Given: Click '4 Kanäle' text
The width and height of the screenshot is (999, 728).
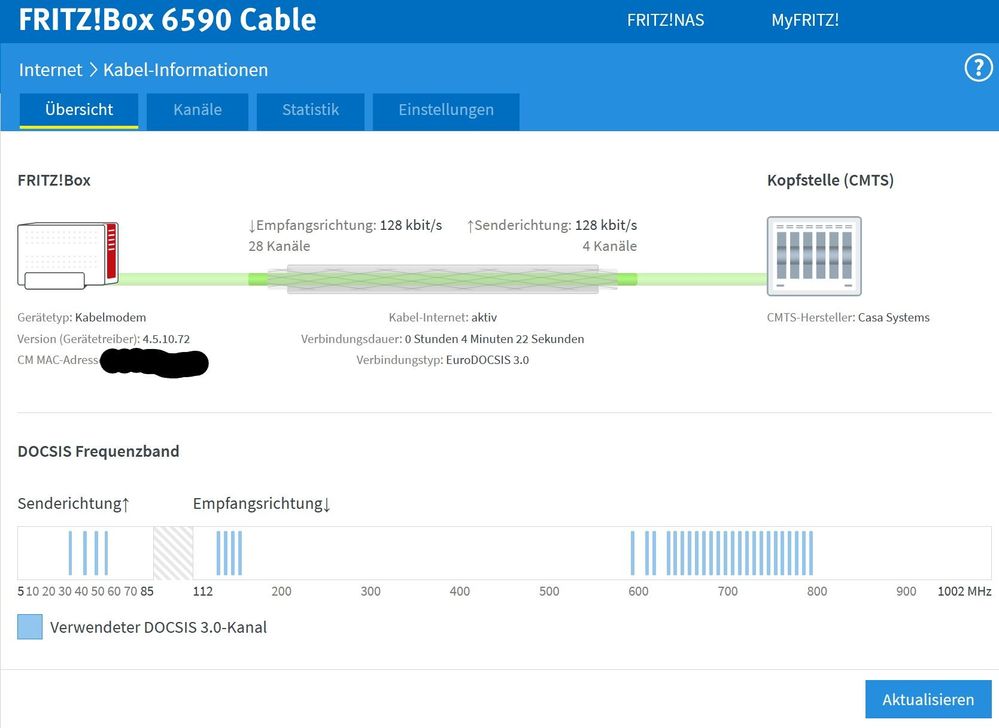Looking at the screenshot, I should pos(609,246).
